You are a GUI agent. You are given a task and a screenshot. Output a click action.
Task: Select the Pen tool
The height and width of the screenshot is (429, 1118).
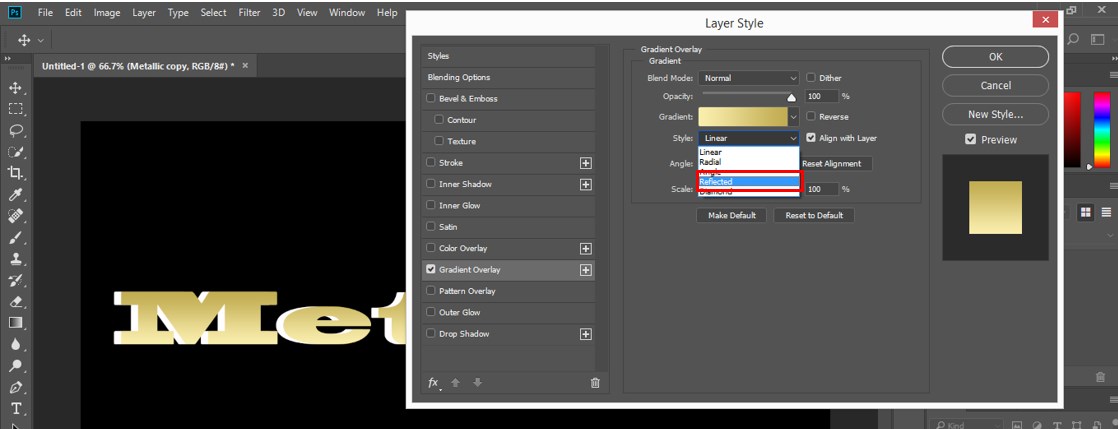15,388
